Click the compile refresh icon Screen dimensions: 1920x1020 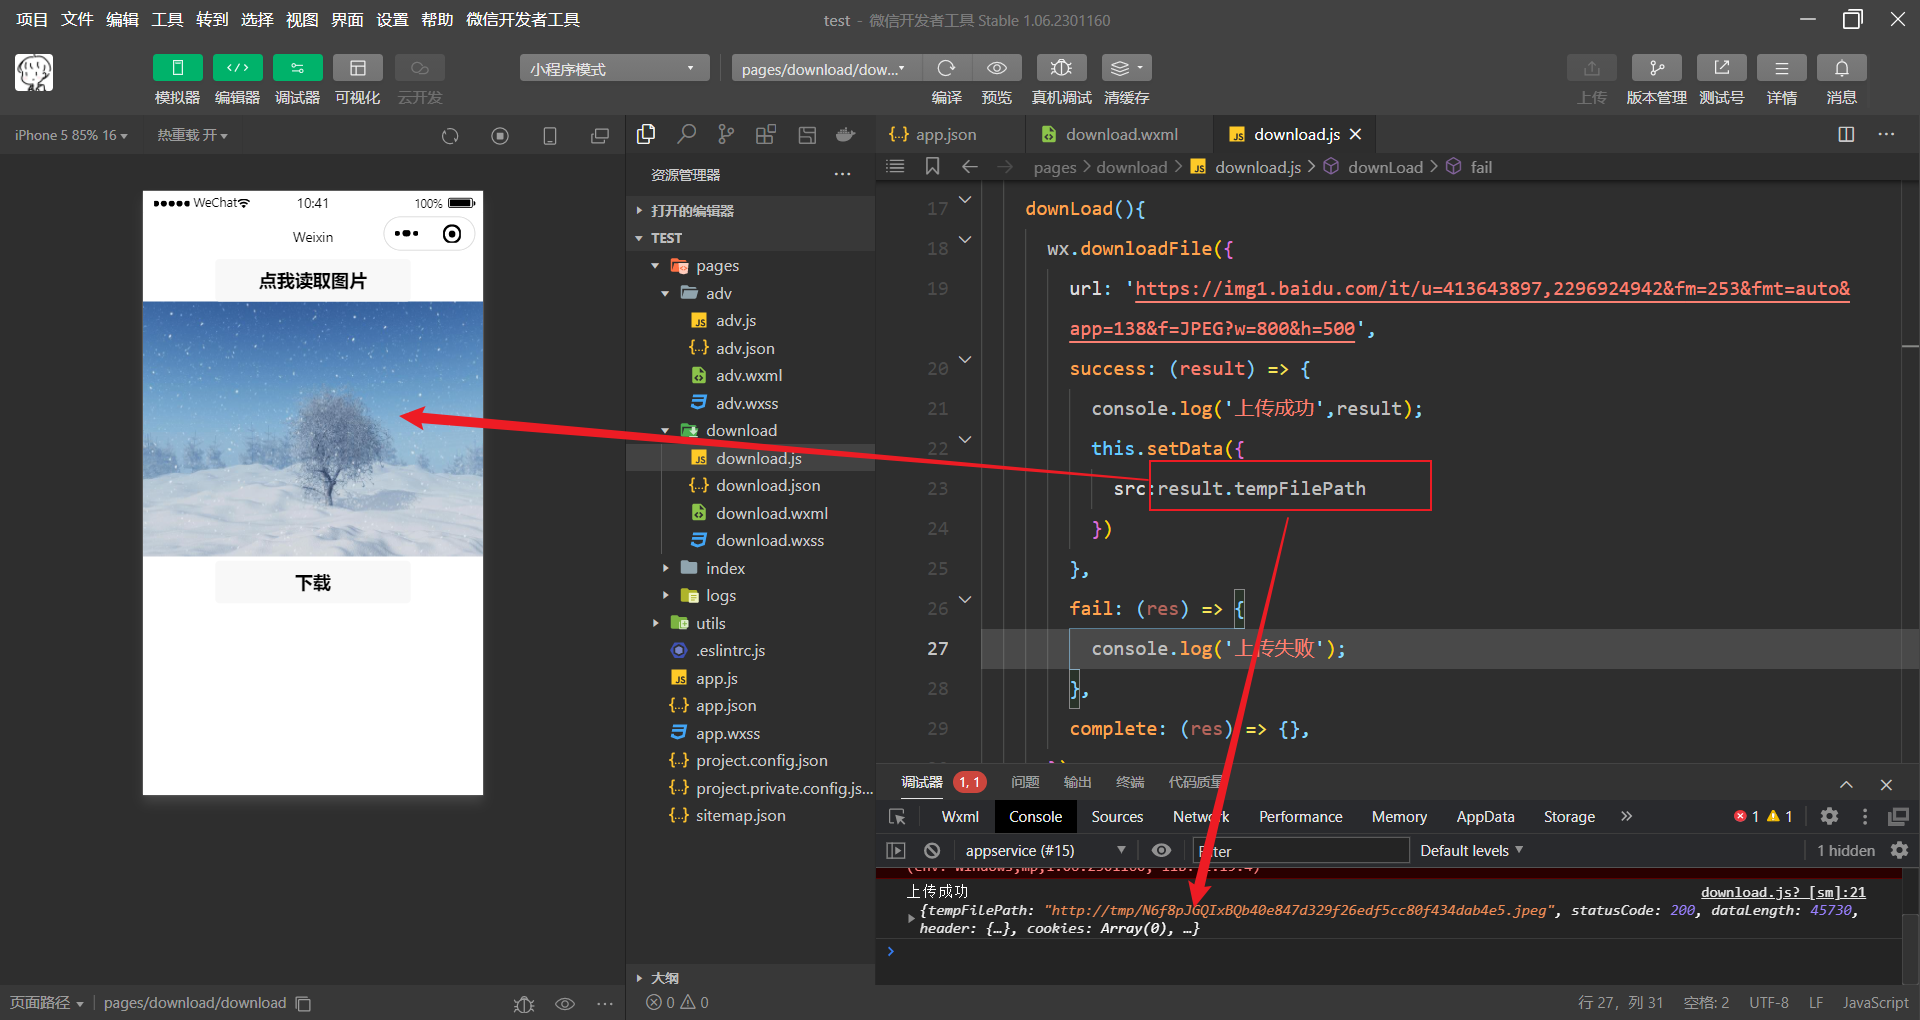(x=946, y=68)
